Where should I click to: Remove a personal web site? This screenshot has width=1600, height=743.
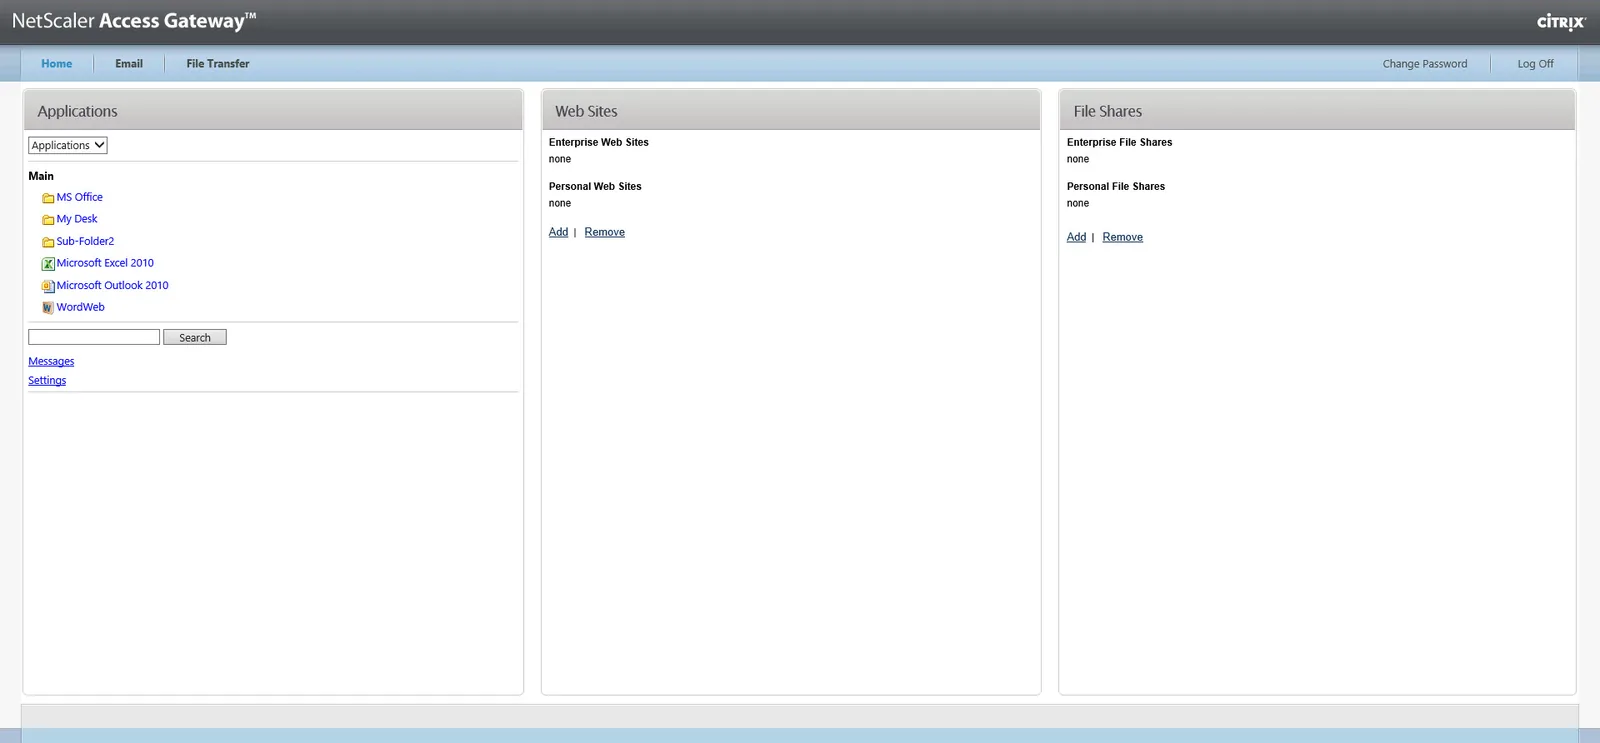point(605,232)
